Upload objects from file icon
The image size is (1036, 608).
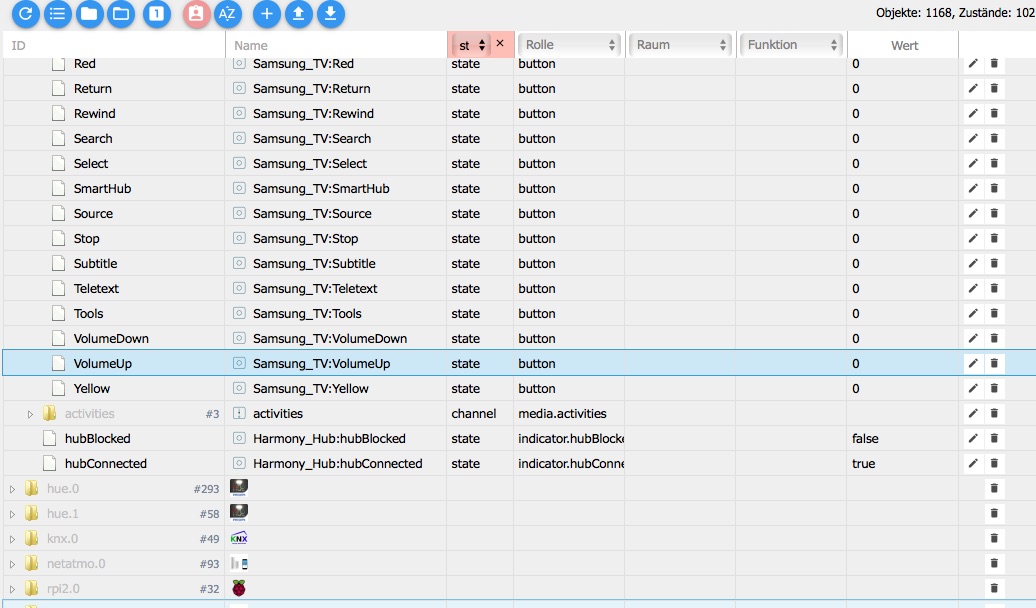(x=299, y=13)
